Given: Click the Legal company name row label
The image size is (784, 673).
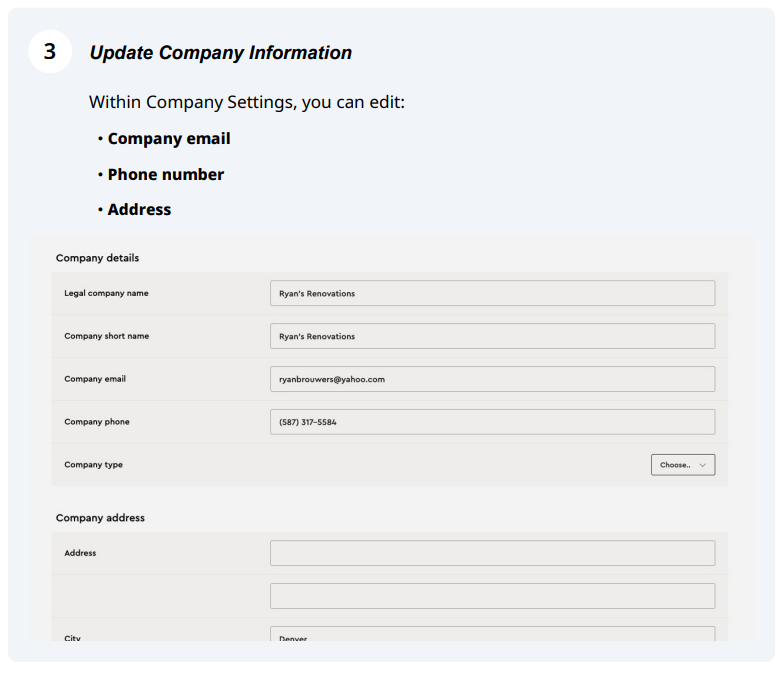Looking at the screenshot, I should (106, 293).
